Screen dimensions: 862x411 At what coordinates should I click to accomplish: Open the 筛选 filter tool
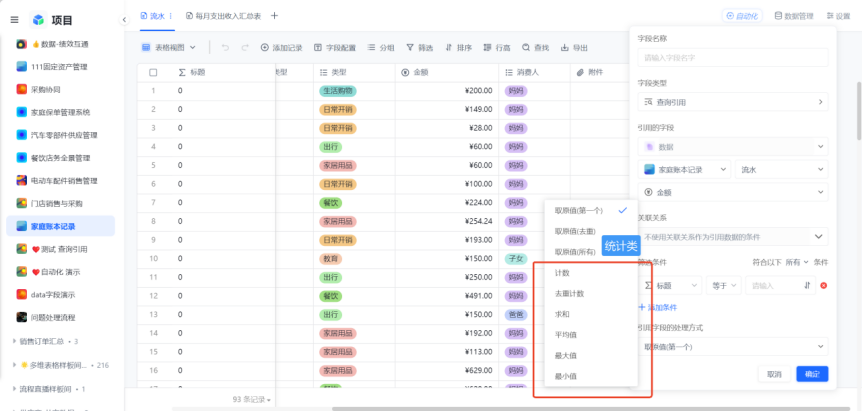(x=419, y=48)
